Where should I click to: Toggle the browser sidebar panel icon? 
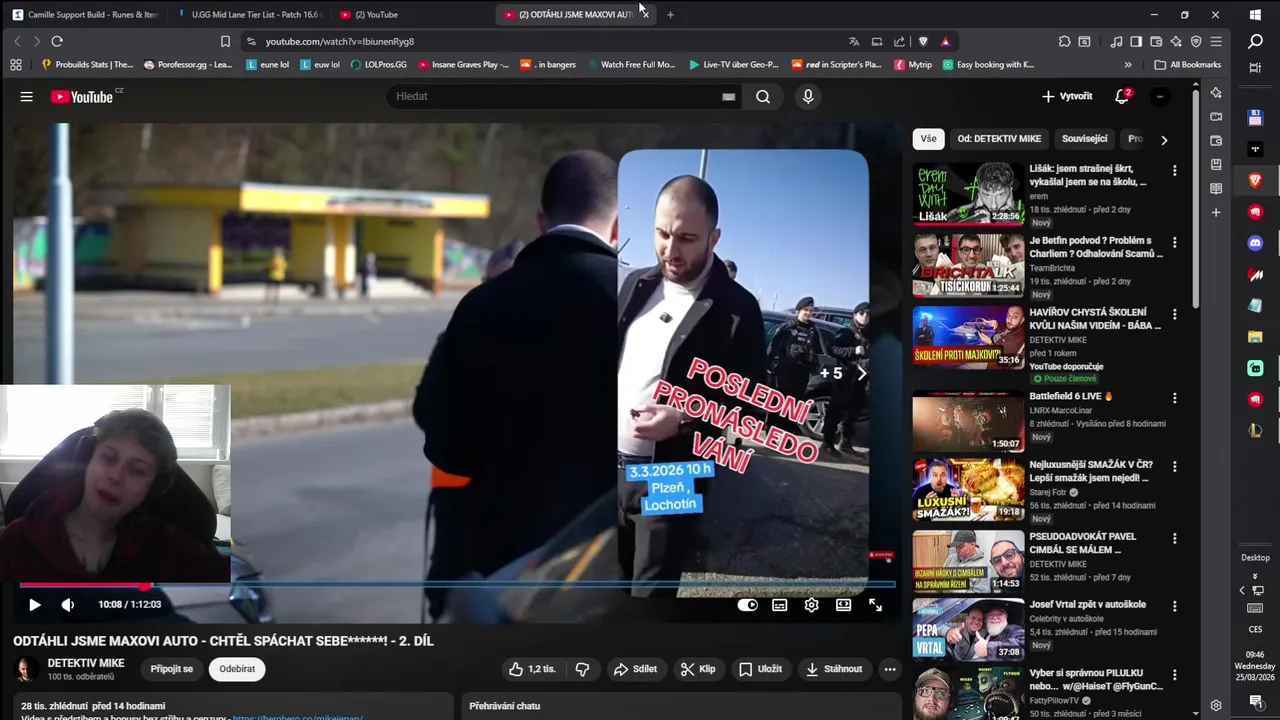click(x=1136, y=41)
